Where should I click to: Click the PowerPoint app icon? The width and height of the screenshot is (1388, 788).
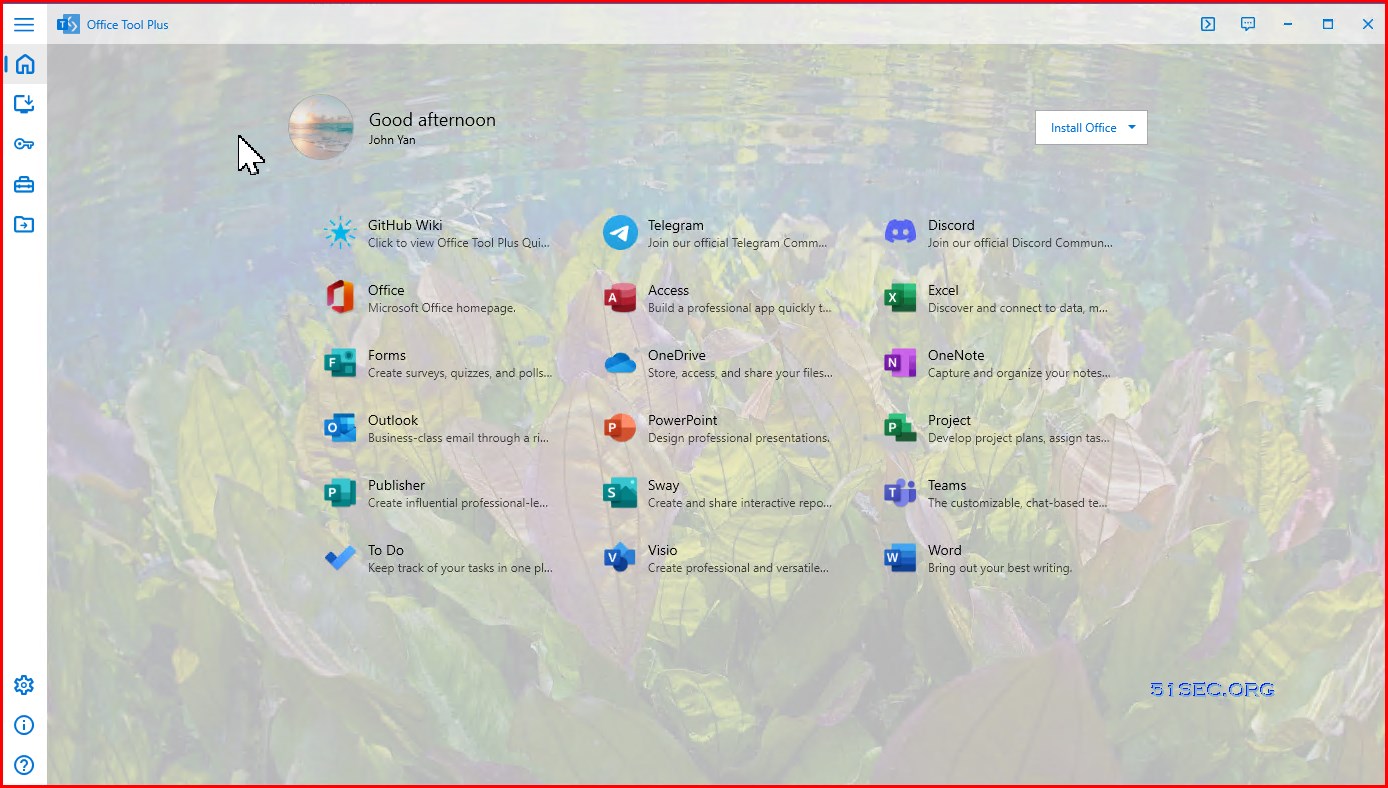[620, 428]
